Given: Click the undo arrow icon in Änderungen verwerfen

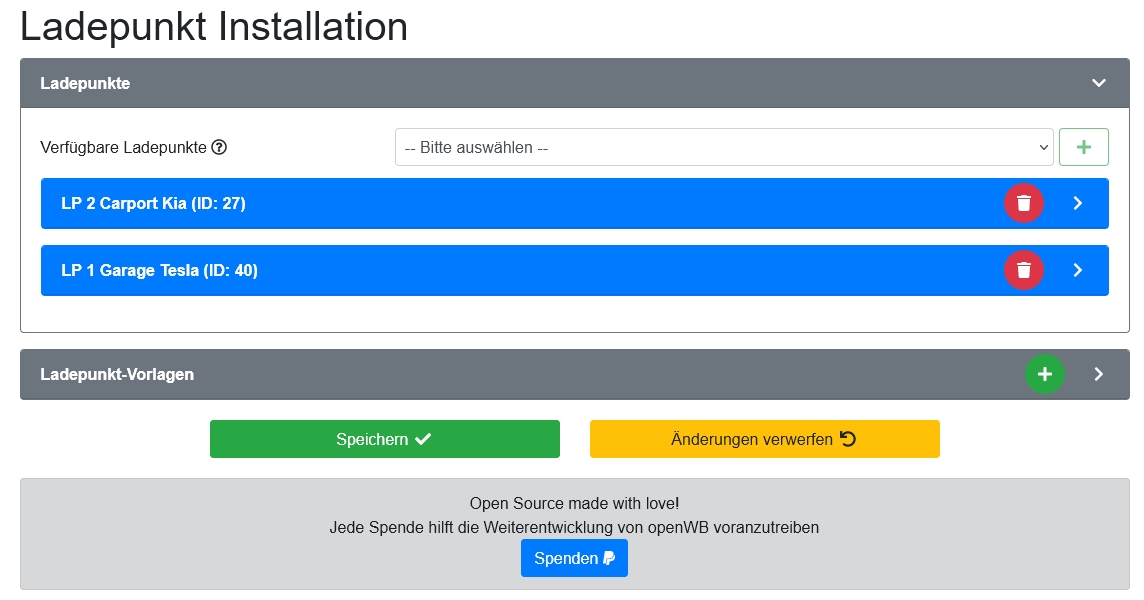Looking at the screenshot, I should (x=848, y=439).
